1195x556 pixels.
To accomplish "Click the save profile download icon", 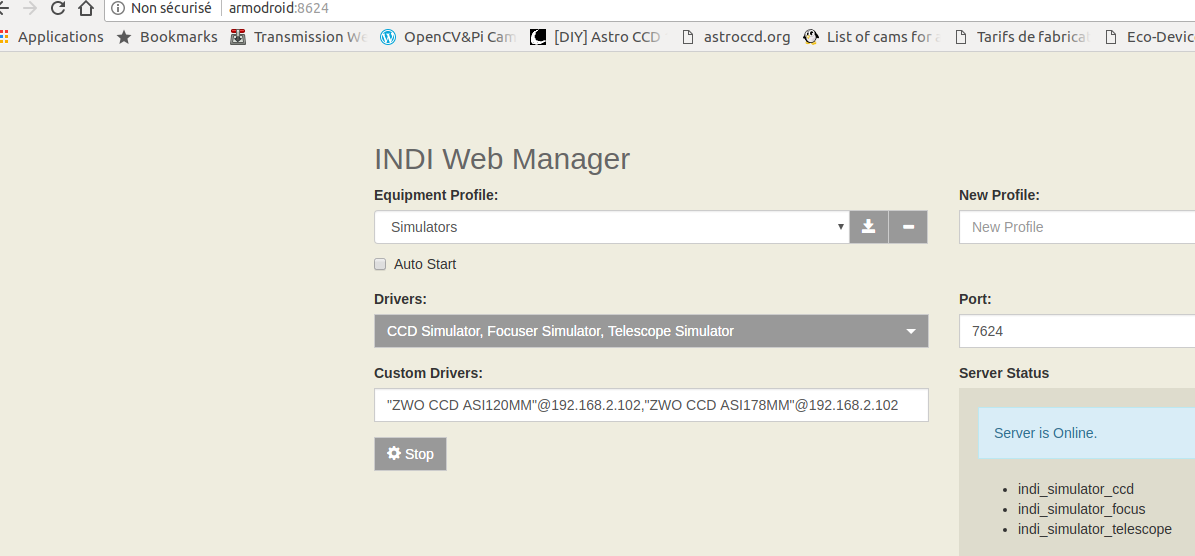I will (x=869, y=227).
